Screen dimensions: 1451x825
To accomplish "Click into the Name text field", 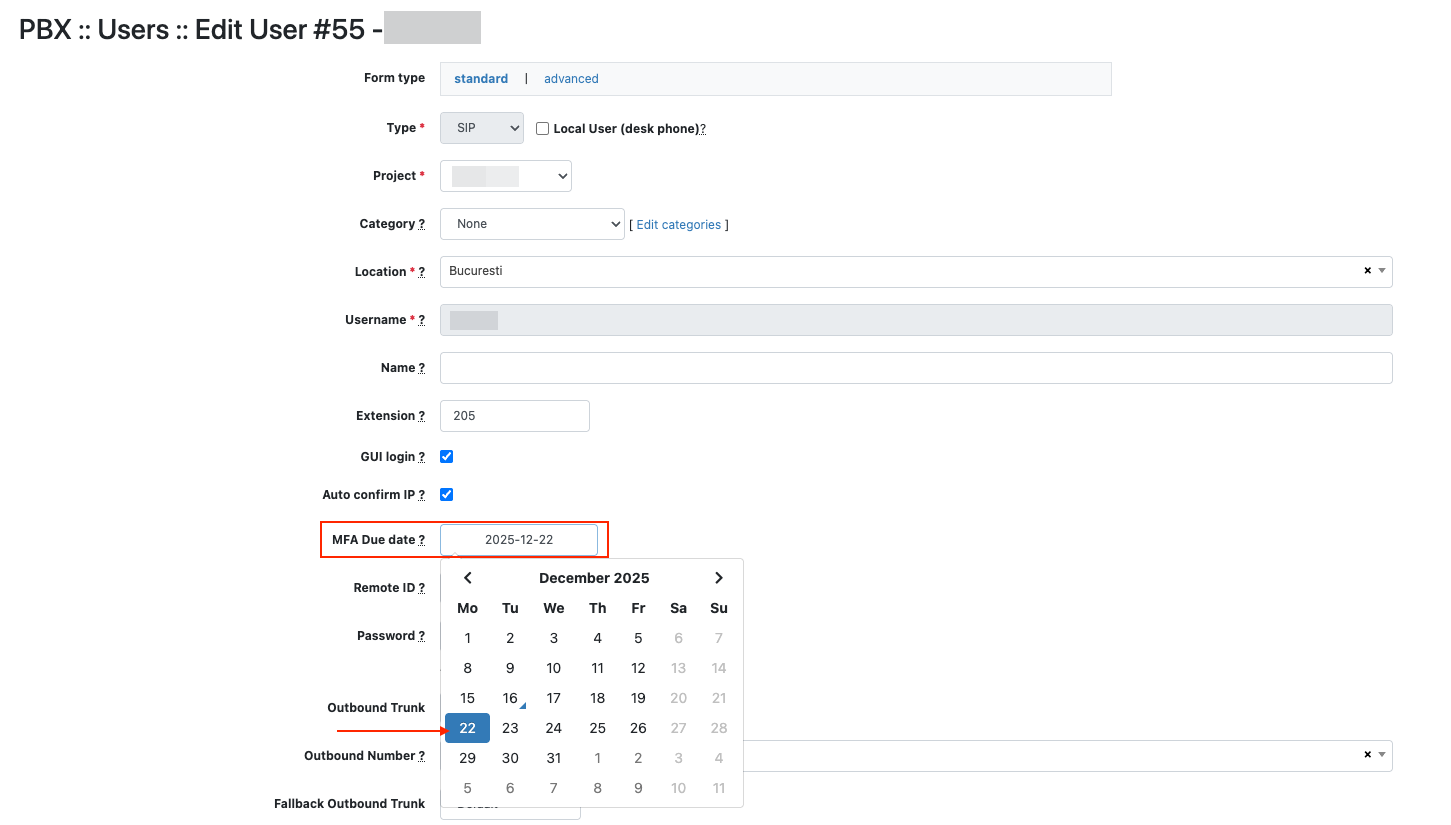I will coord(915,368).
